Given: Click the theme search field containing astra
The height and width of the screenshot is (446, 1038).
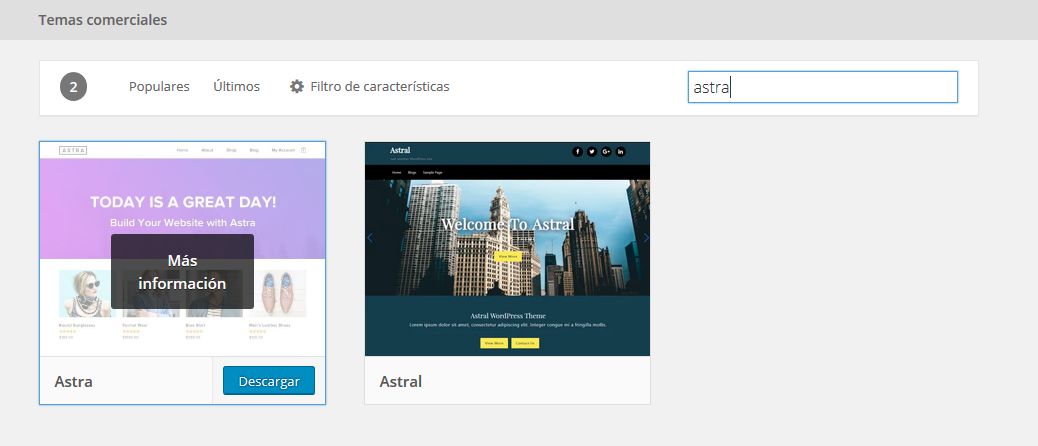Looking at the screenshot, I should tap(823, 87).
